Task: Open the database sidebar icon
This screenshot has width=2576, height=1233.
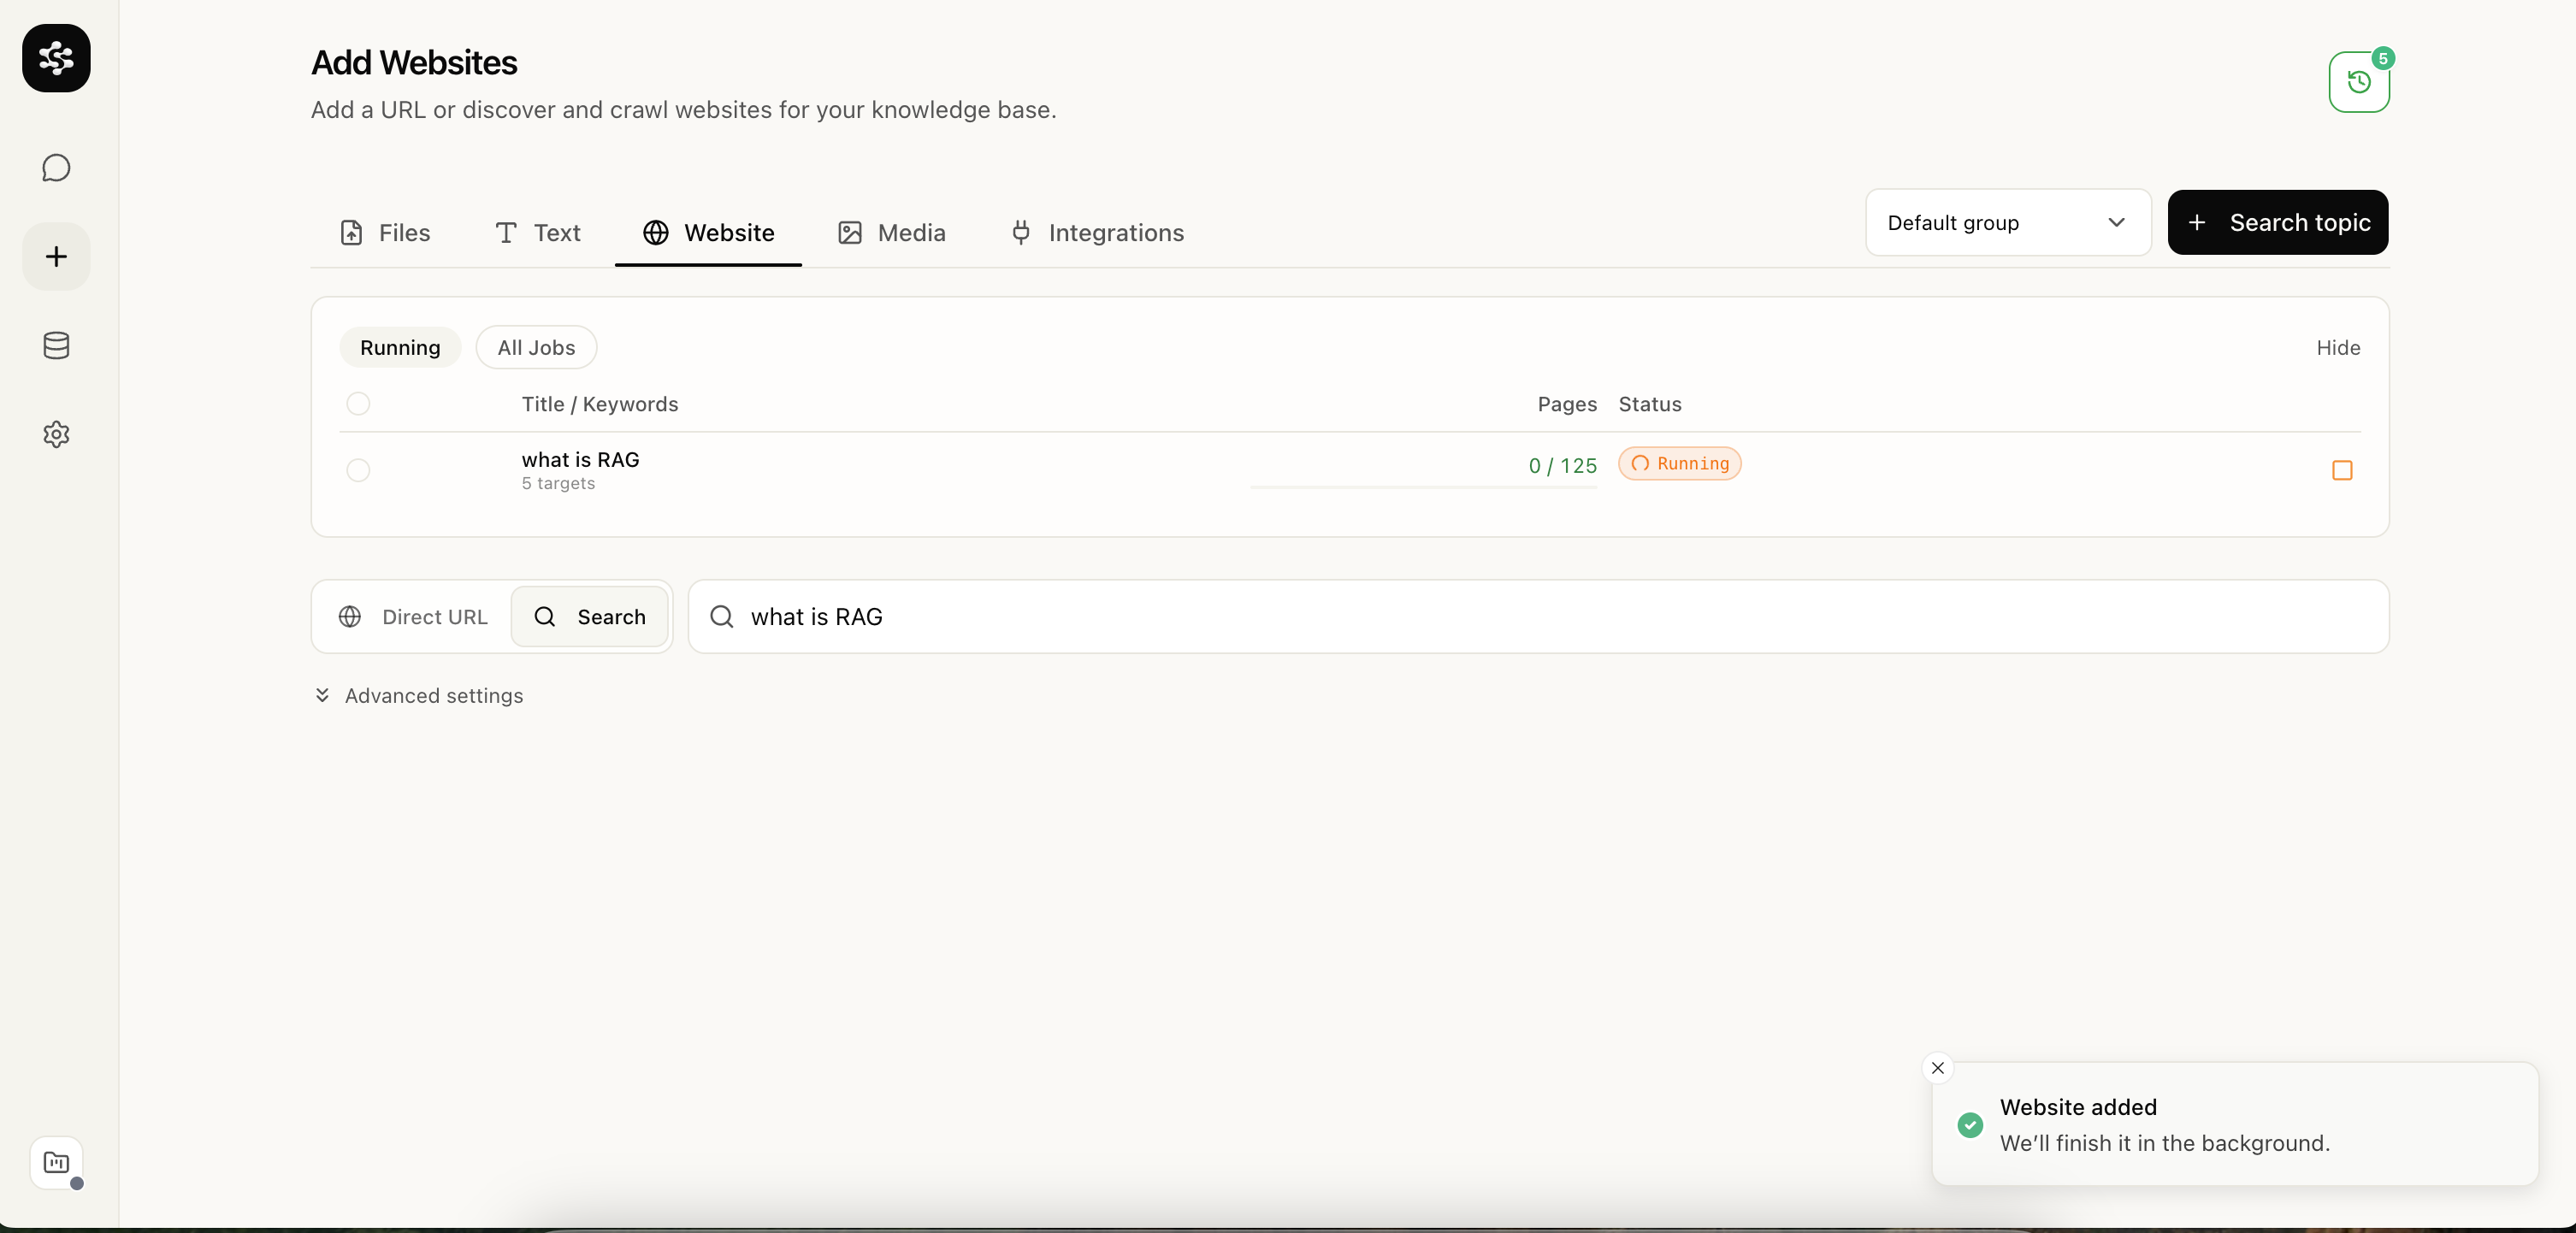Action: pyautogui.click(x=56, y=346)
